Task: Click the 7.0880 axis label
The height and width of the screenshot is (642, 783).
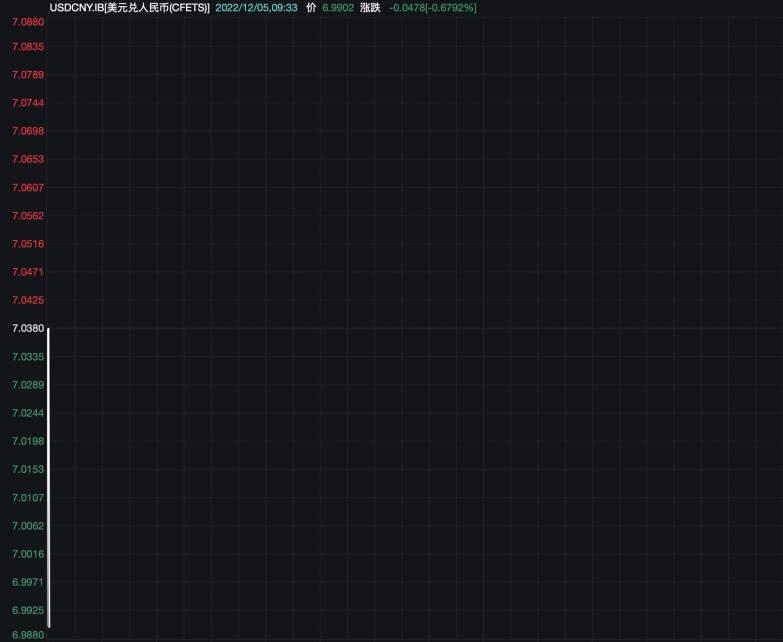Action: click(x=28, y=22)
